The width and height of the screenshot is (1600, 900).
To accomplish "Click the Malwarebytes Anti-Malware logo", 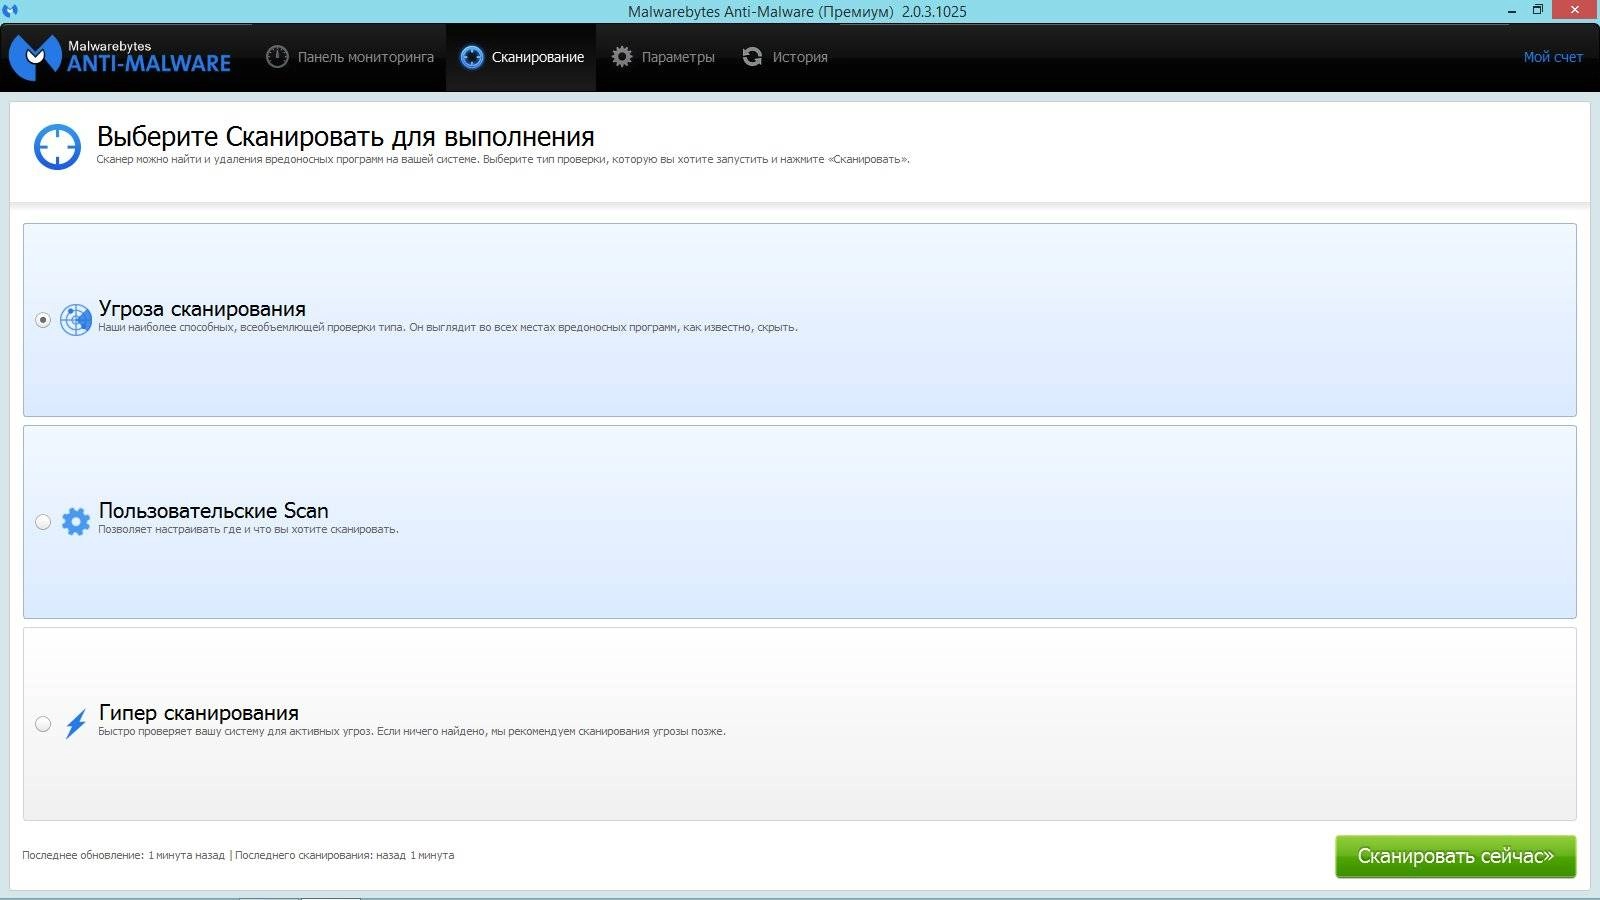I will click(120, 57).
